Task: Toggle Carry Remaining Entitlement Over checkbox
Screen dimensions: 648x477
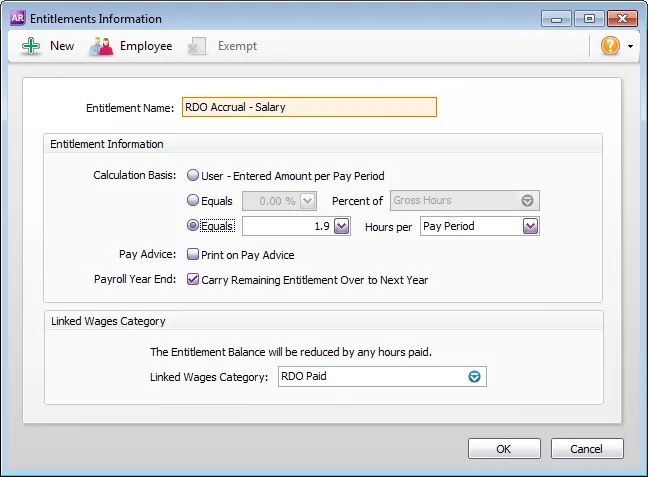Action: (x=193, y=279)
